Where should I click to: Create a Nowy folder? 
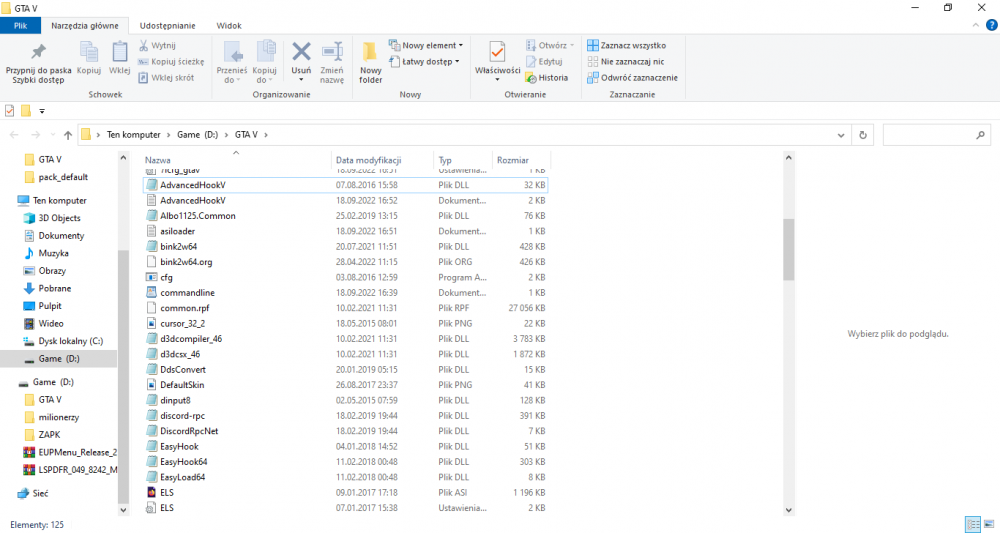371,62
